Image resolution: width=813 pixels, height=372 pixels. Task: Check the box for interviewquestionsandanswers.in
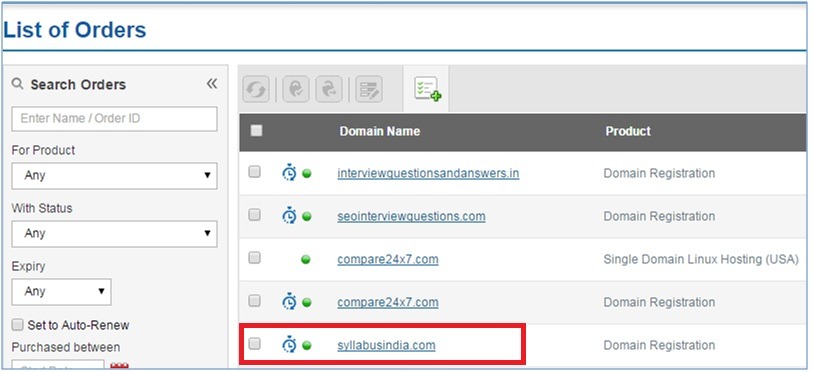pyautogui.click(x=254, y=172)
